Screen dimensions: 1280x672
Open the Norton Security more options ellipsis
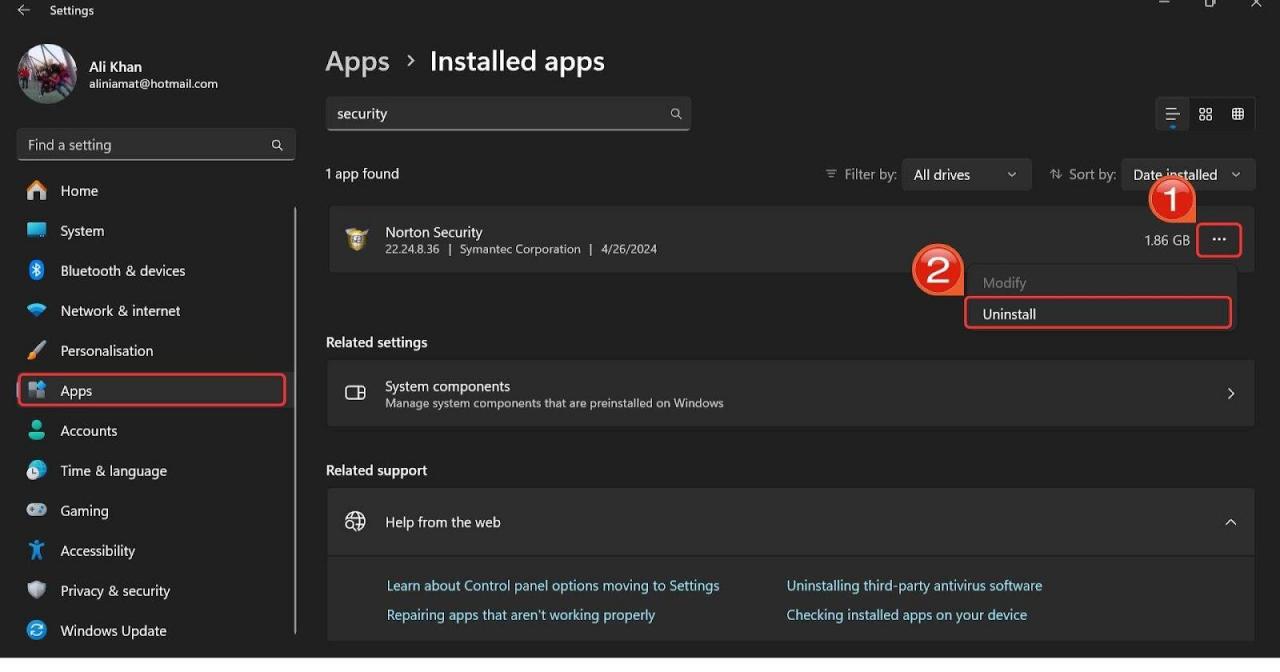(x=1219, y=239)
